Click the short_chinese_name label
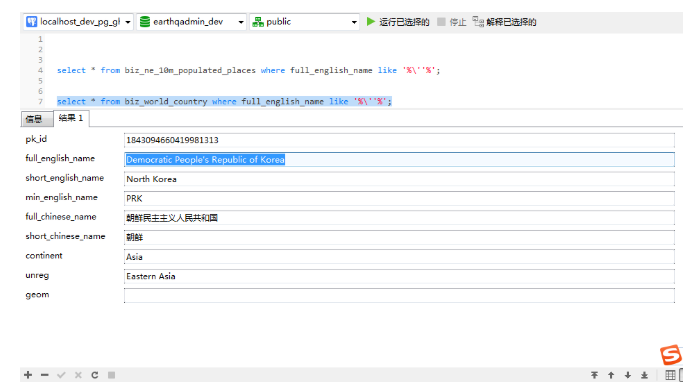693x391 pixels. click(x=65, y=236)
